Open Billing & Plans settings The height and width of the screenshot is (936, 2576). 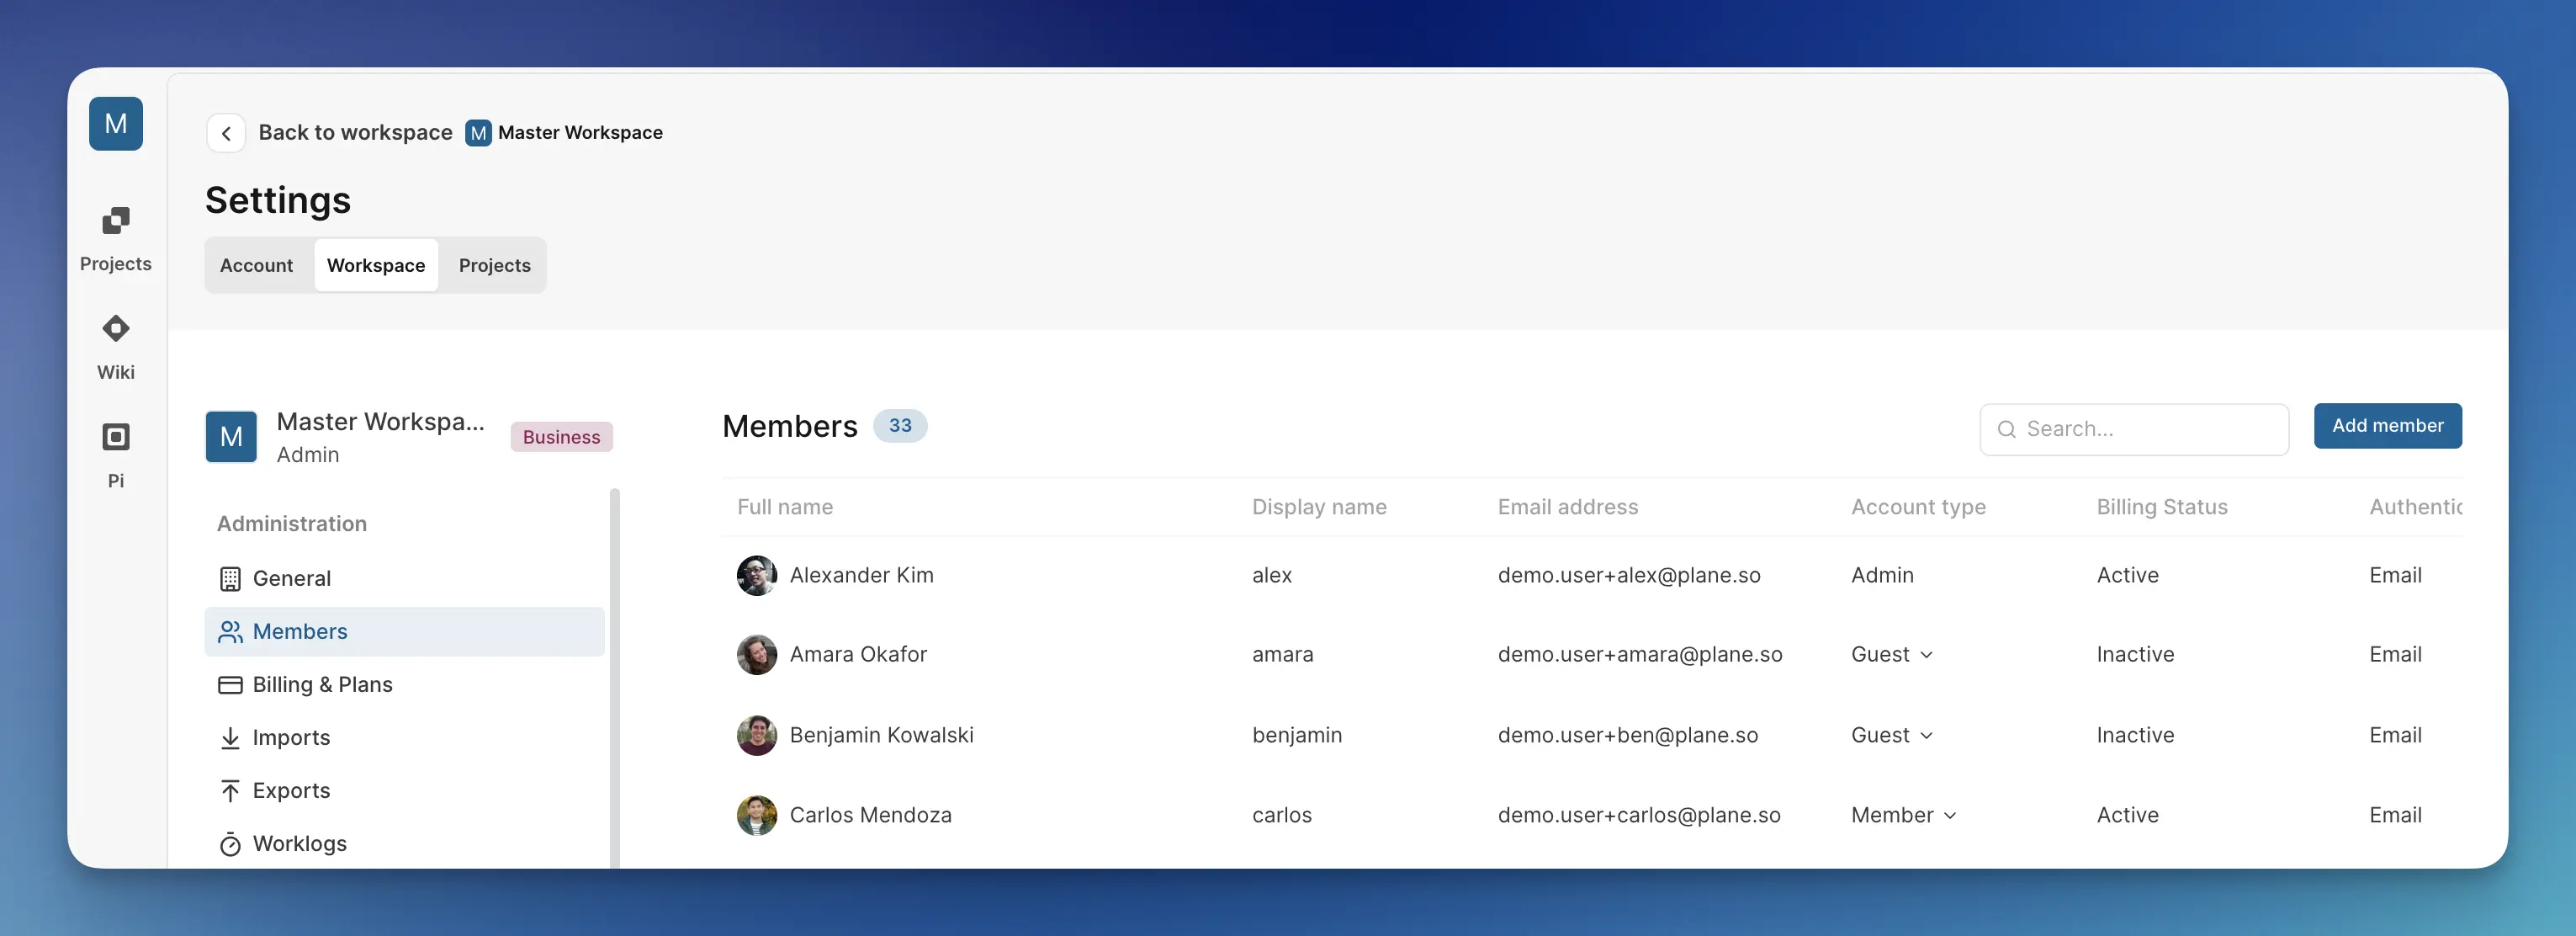[x=322, y=684]
